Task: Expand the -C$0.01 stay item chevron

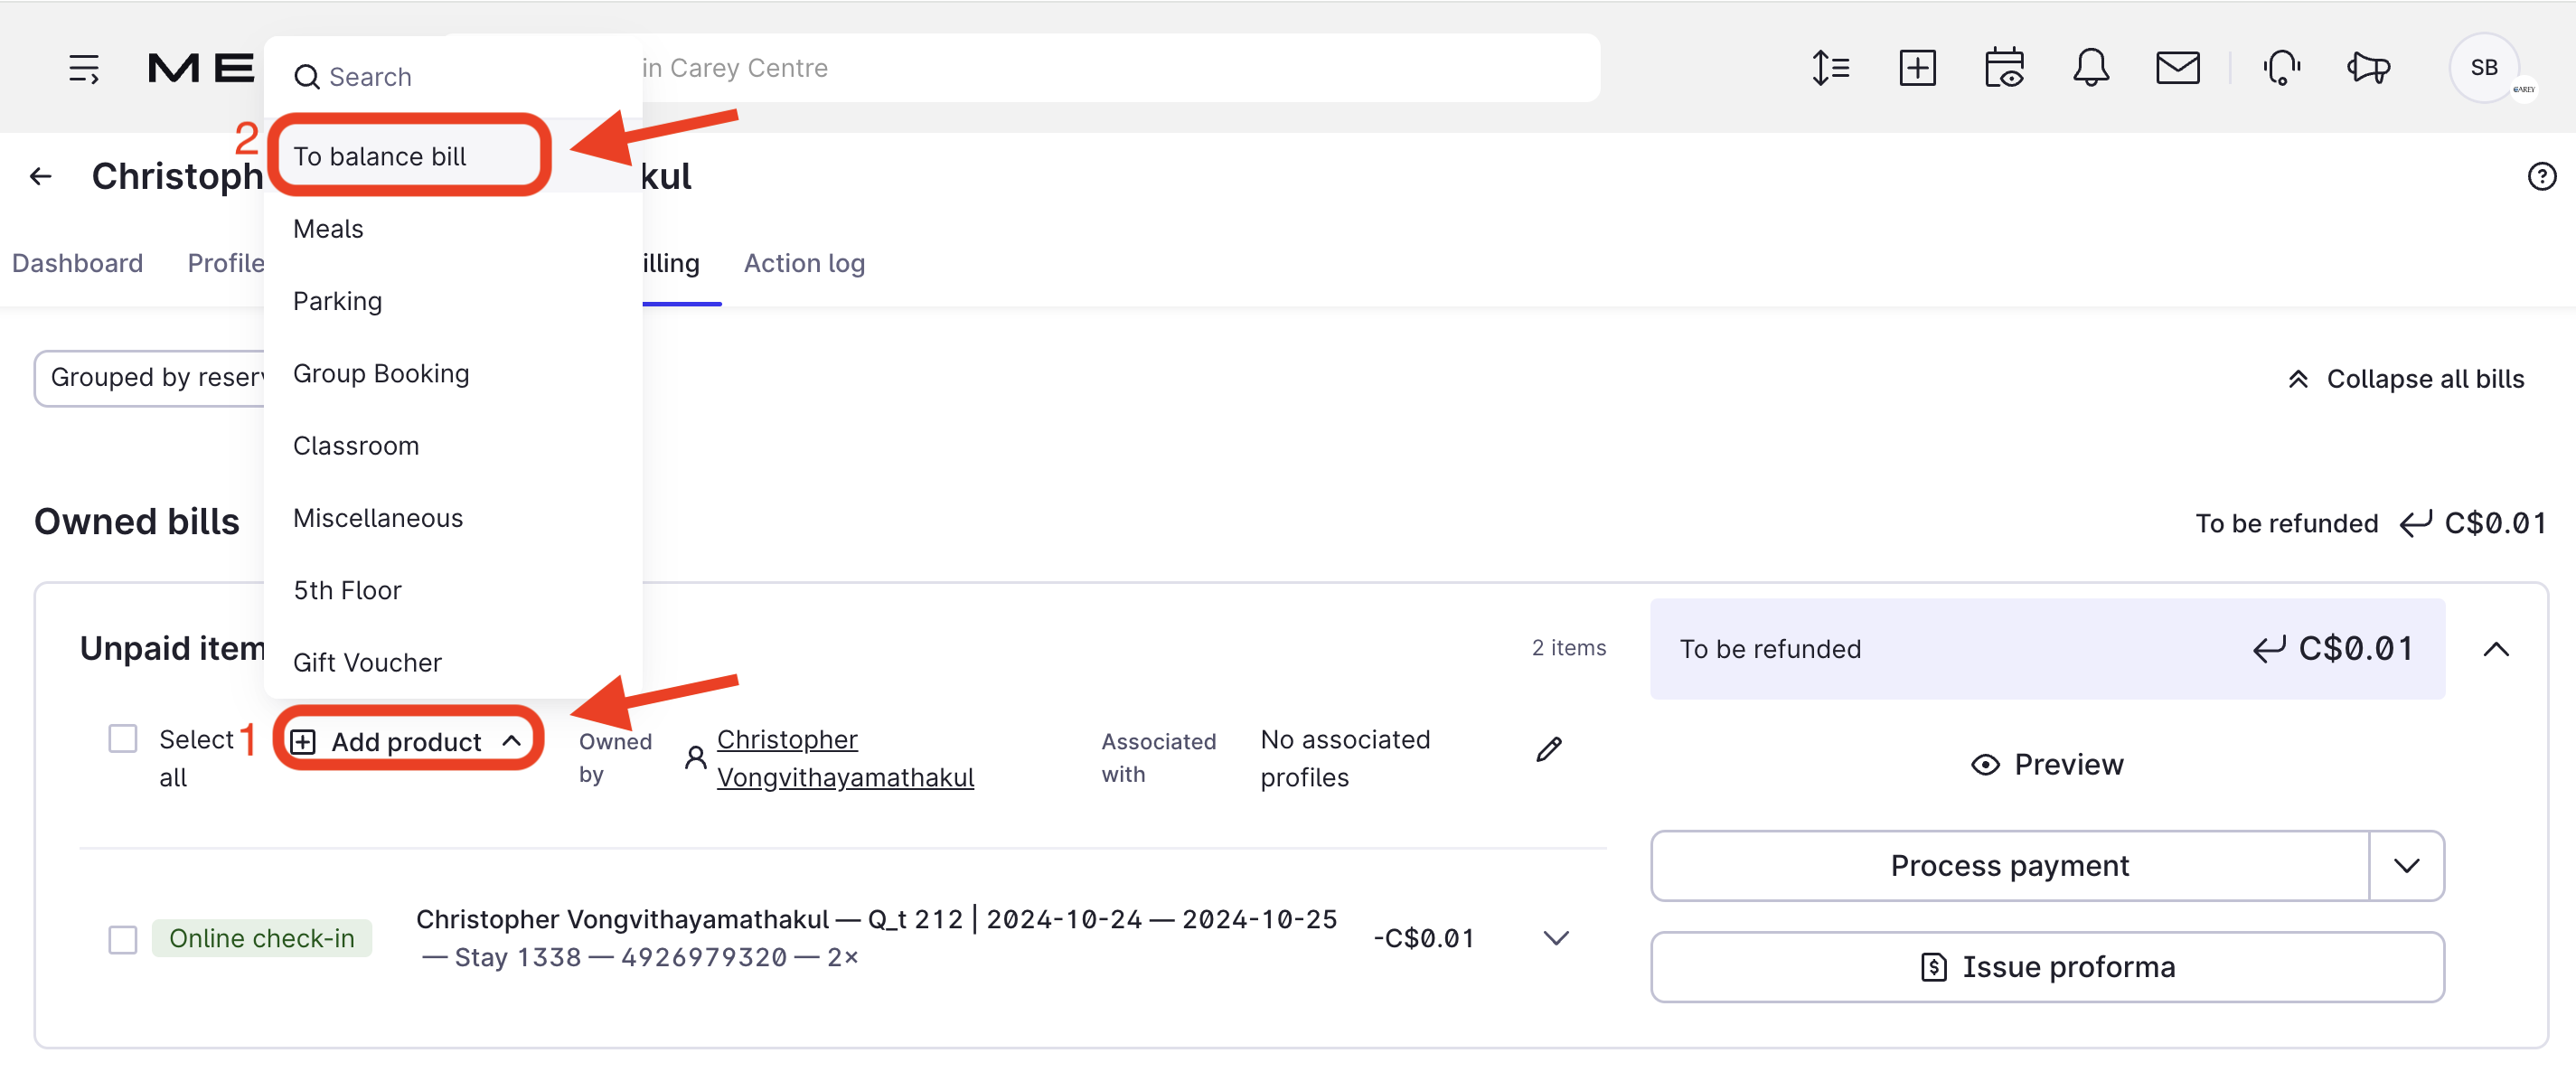Action: (1556, 938)
